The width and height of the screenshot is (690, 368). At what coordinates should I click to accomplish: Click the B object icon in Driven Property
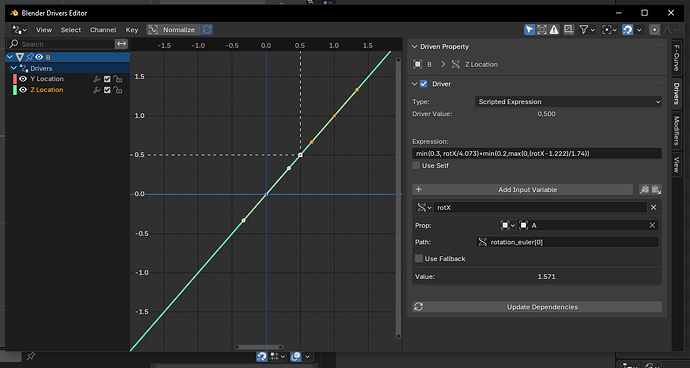418,64
